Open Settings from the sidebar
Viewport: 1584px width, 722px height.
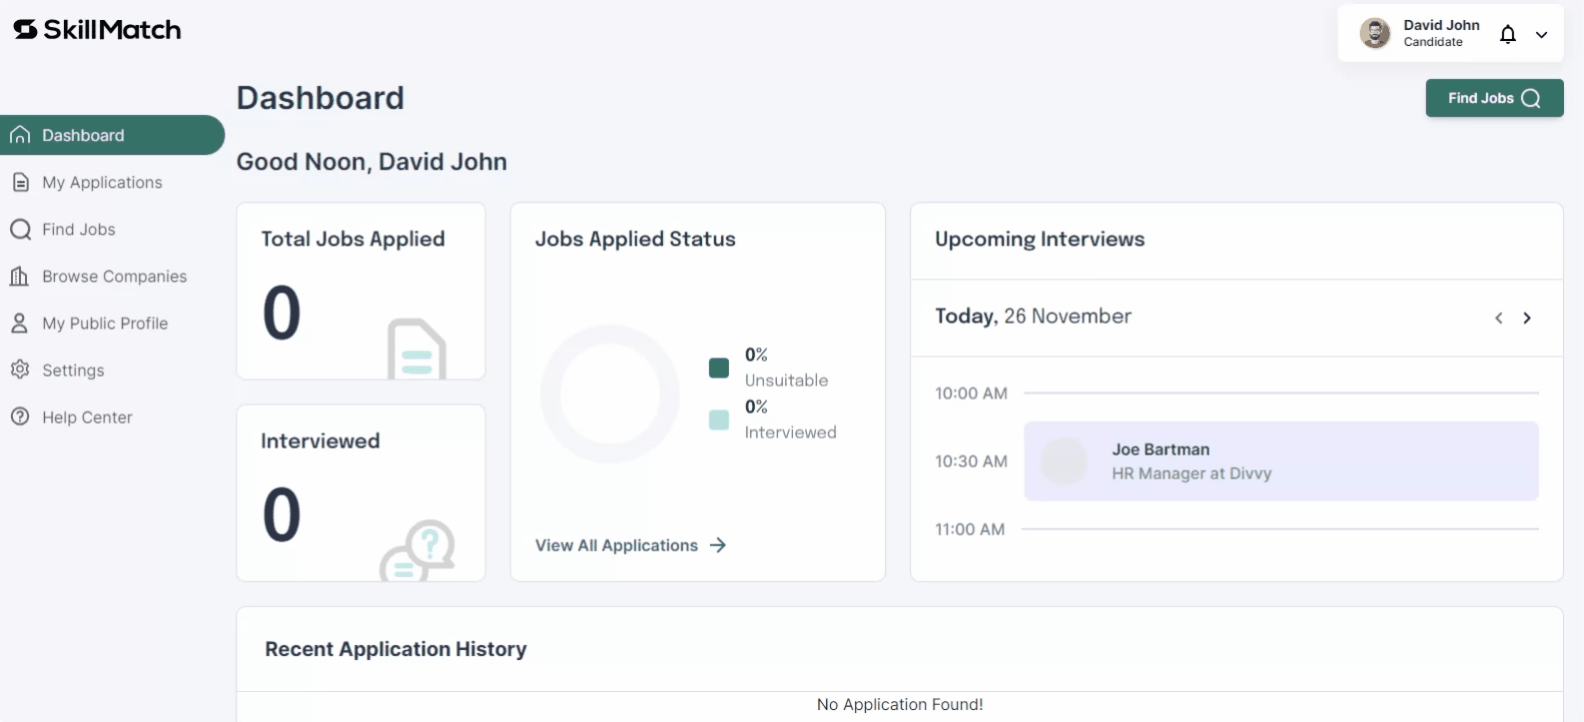click(x=73, y=370)
